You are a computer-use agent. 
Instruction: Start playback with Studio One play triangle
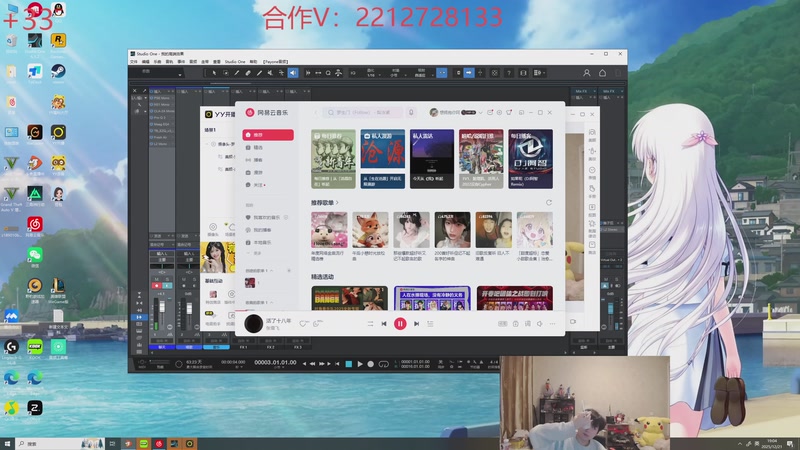360,364
